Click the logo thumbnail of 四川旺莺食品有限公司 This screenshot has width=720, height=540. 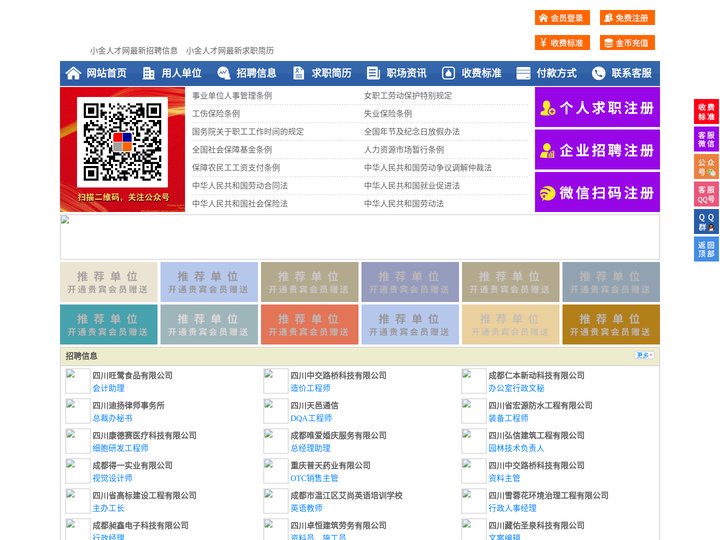coord(78,381)
